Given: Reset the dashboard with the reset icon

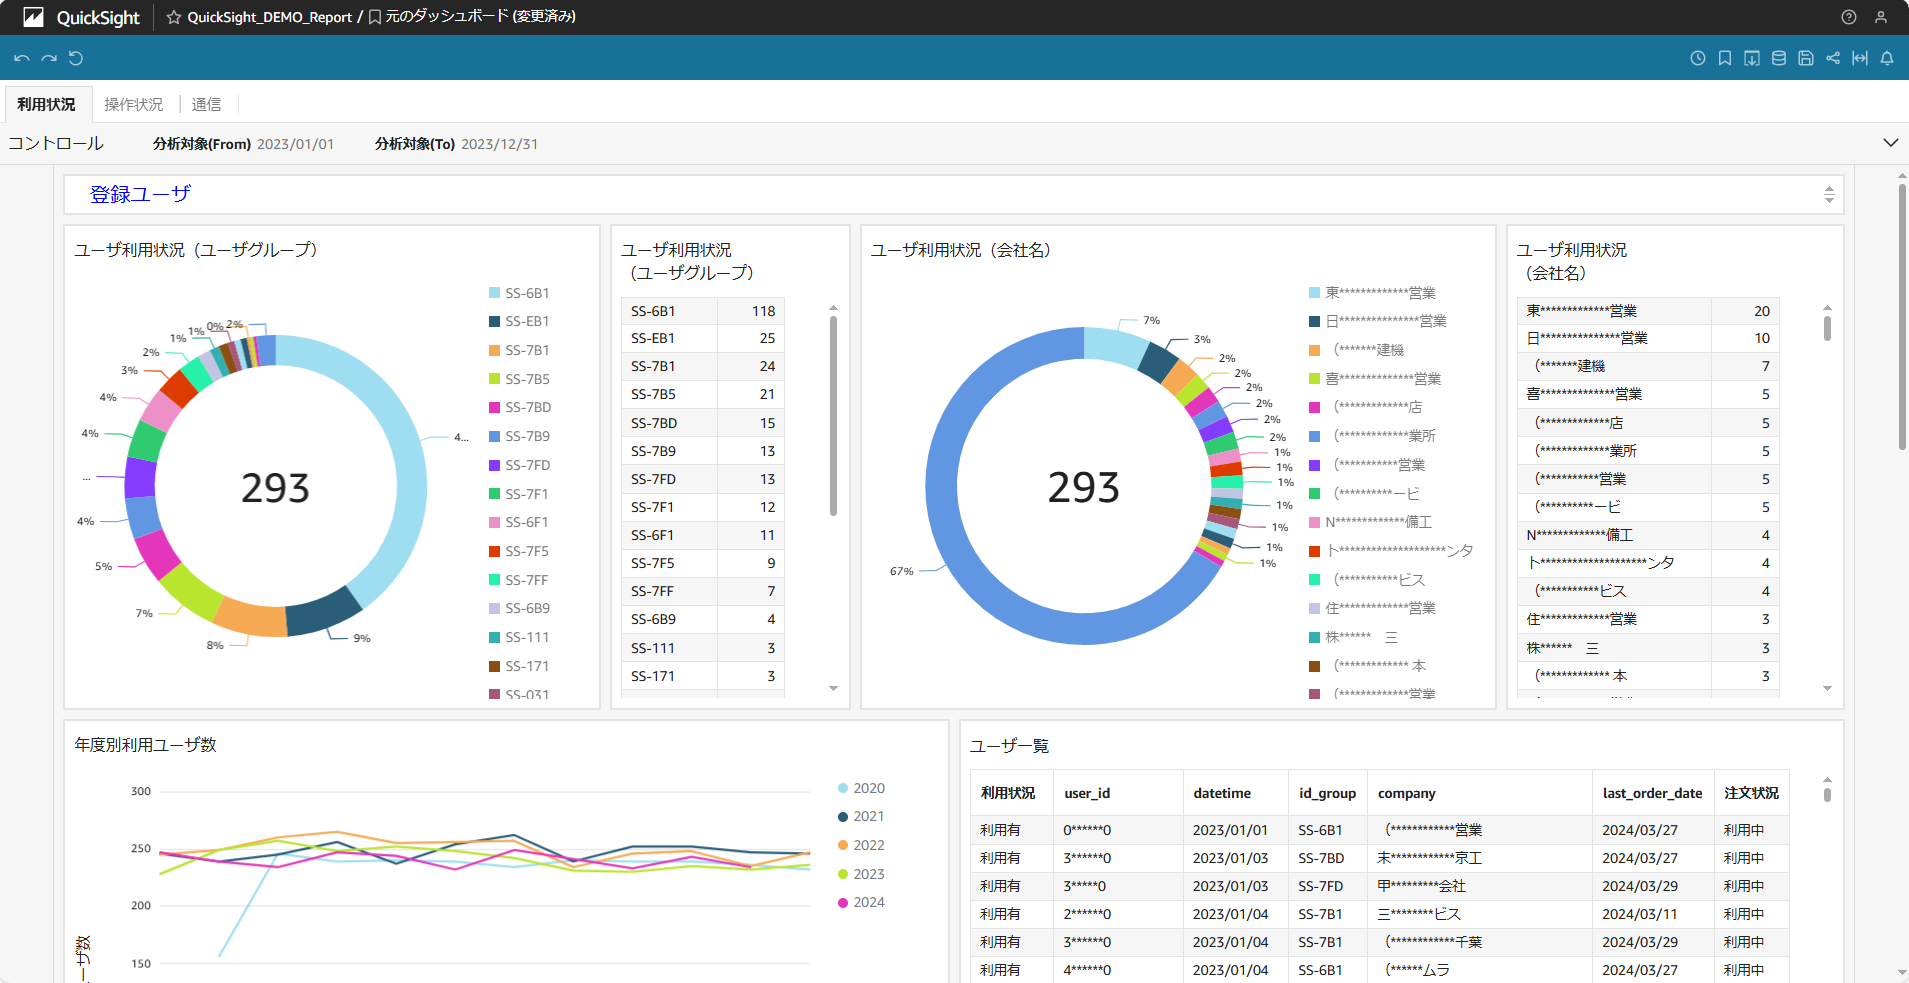Looking at the screenshot, I should (x=76, y=58).
